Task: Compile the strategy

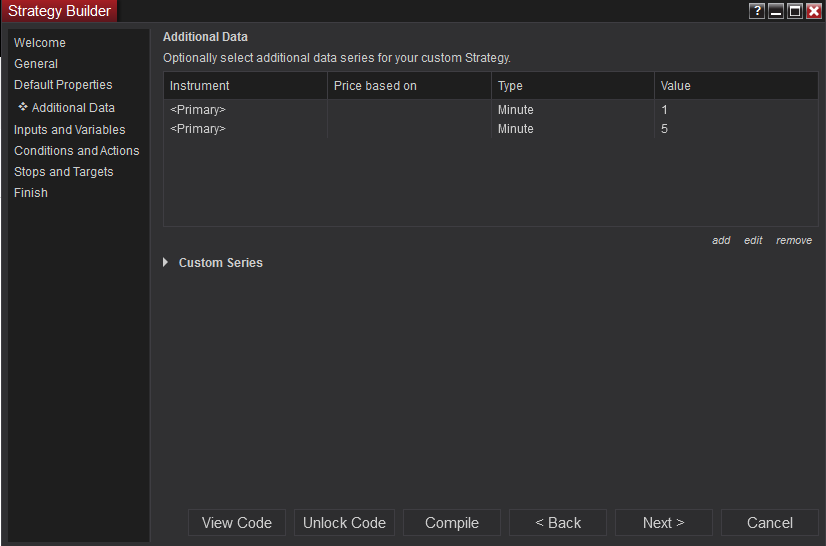Action: click(452, 523)
